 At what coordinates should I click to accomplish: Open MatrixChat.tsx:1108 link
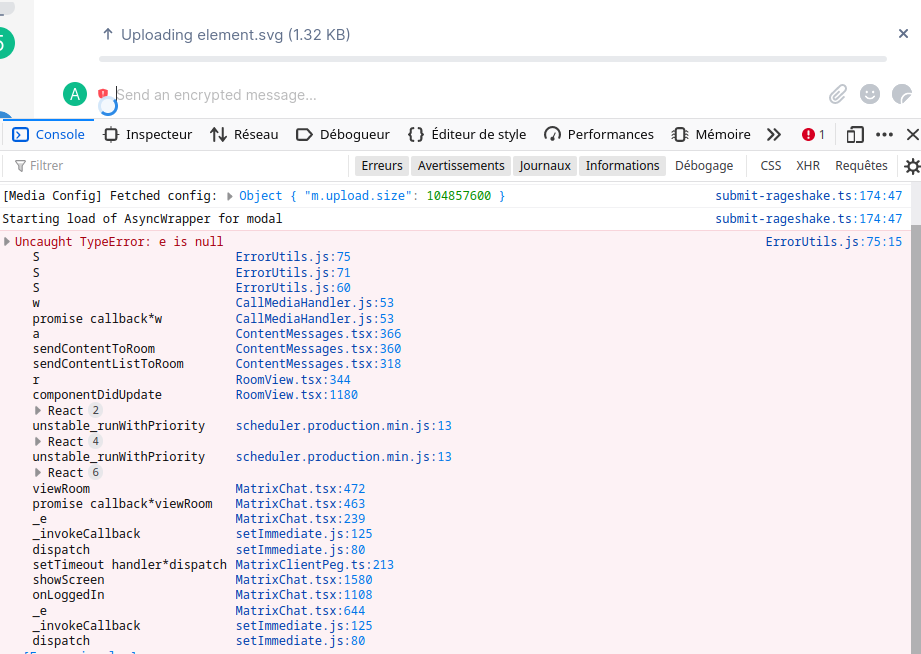304,595
